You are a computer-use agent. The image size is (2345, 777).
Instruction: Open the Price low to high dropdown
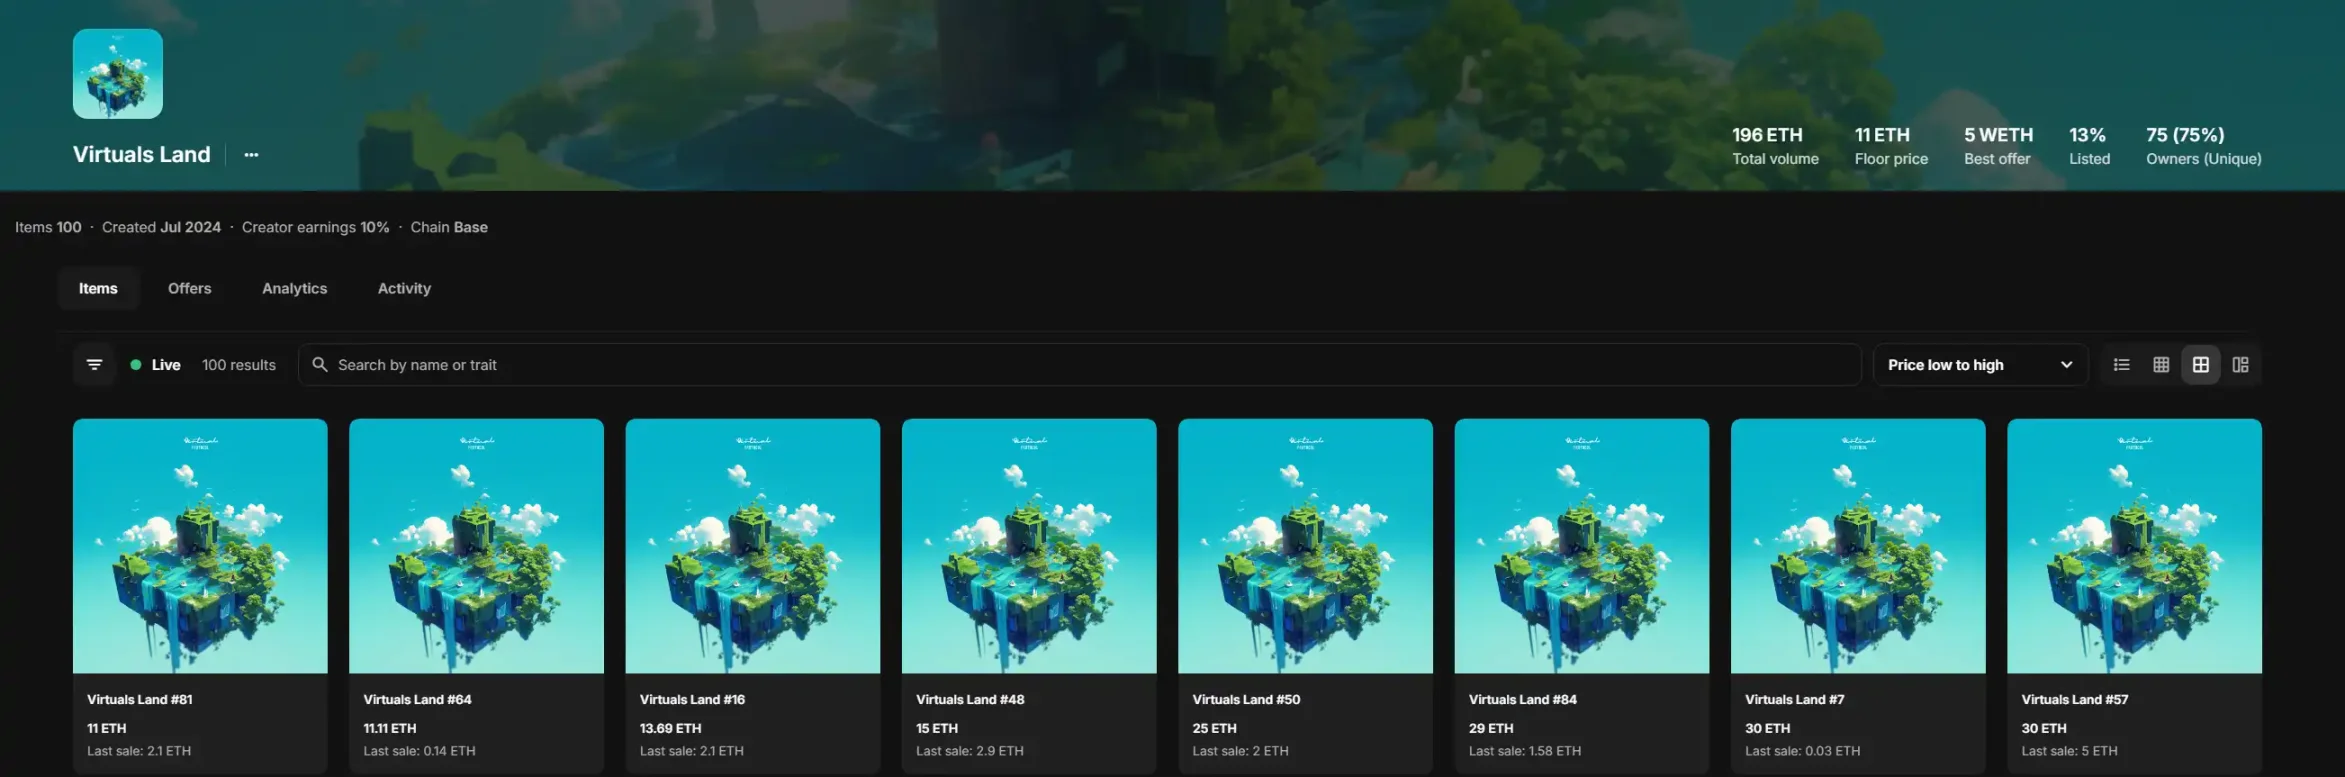tap(1945, 365)
